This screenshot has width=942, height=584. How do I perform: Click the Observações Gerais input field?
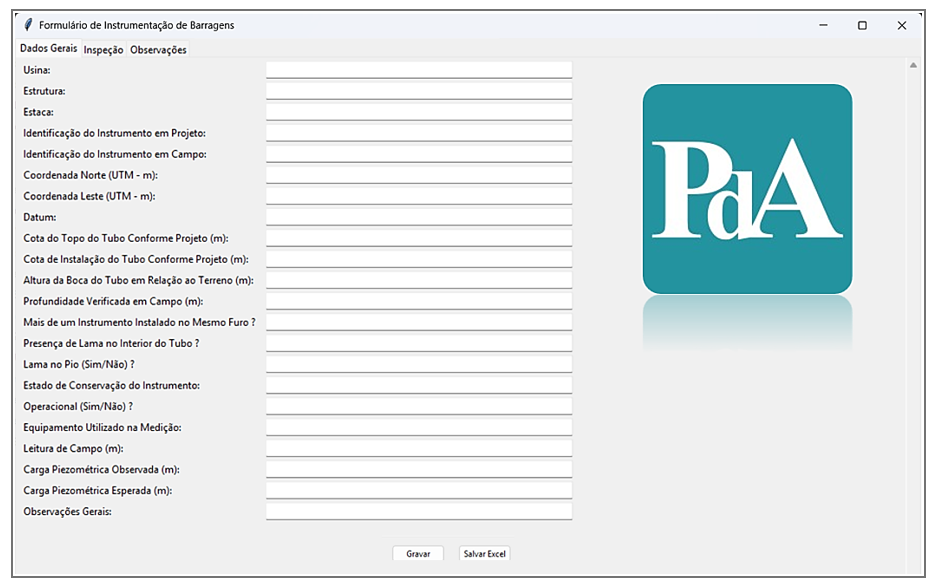pyautogui.click(x=419, y=511)
